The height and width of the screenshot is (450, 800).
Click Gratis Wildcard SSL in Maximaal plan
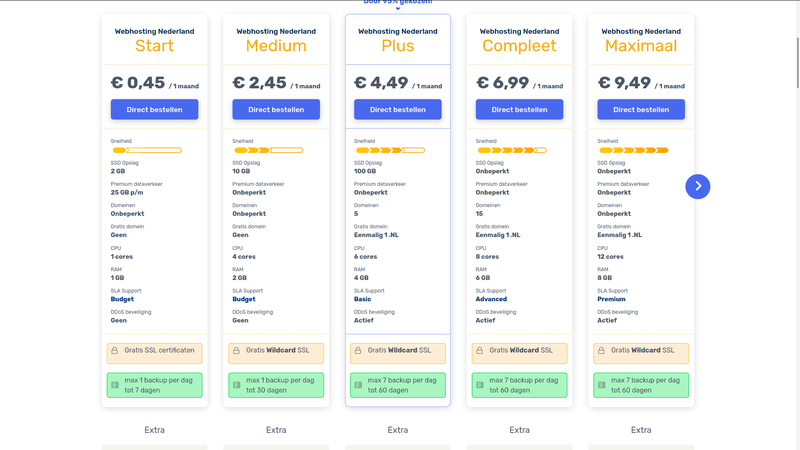click(x=646, y=351)
